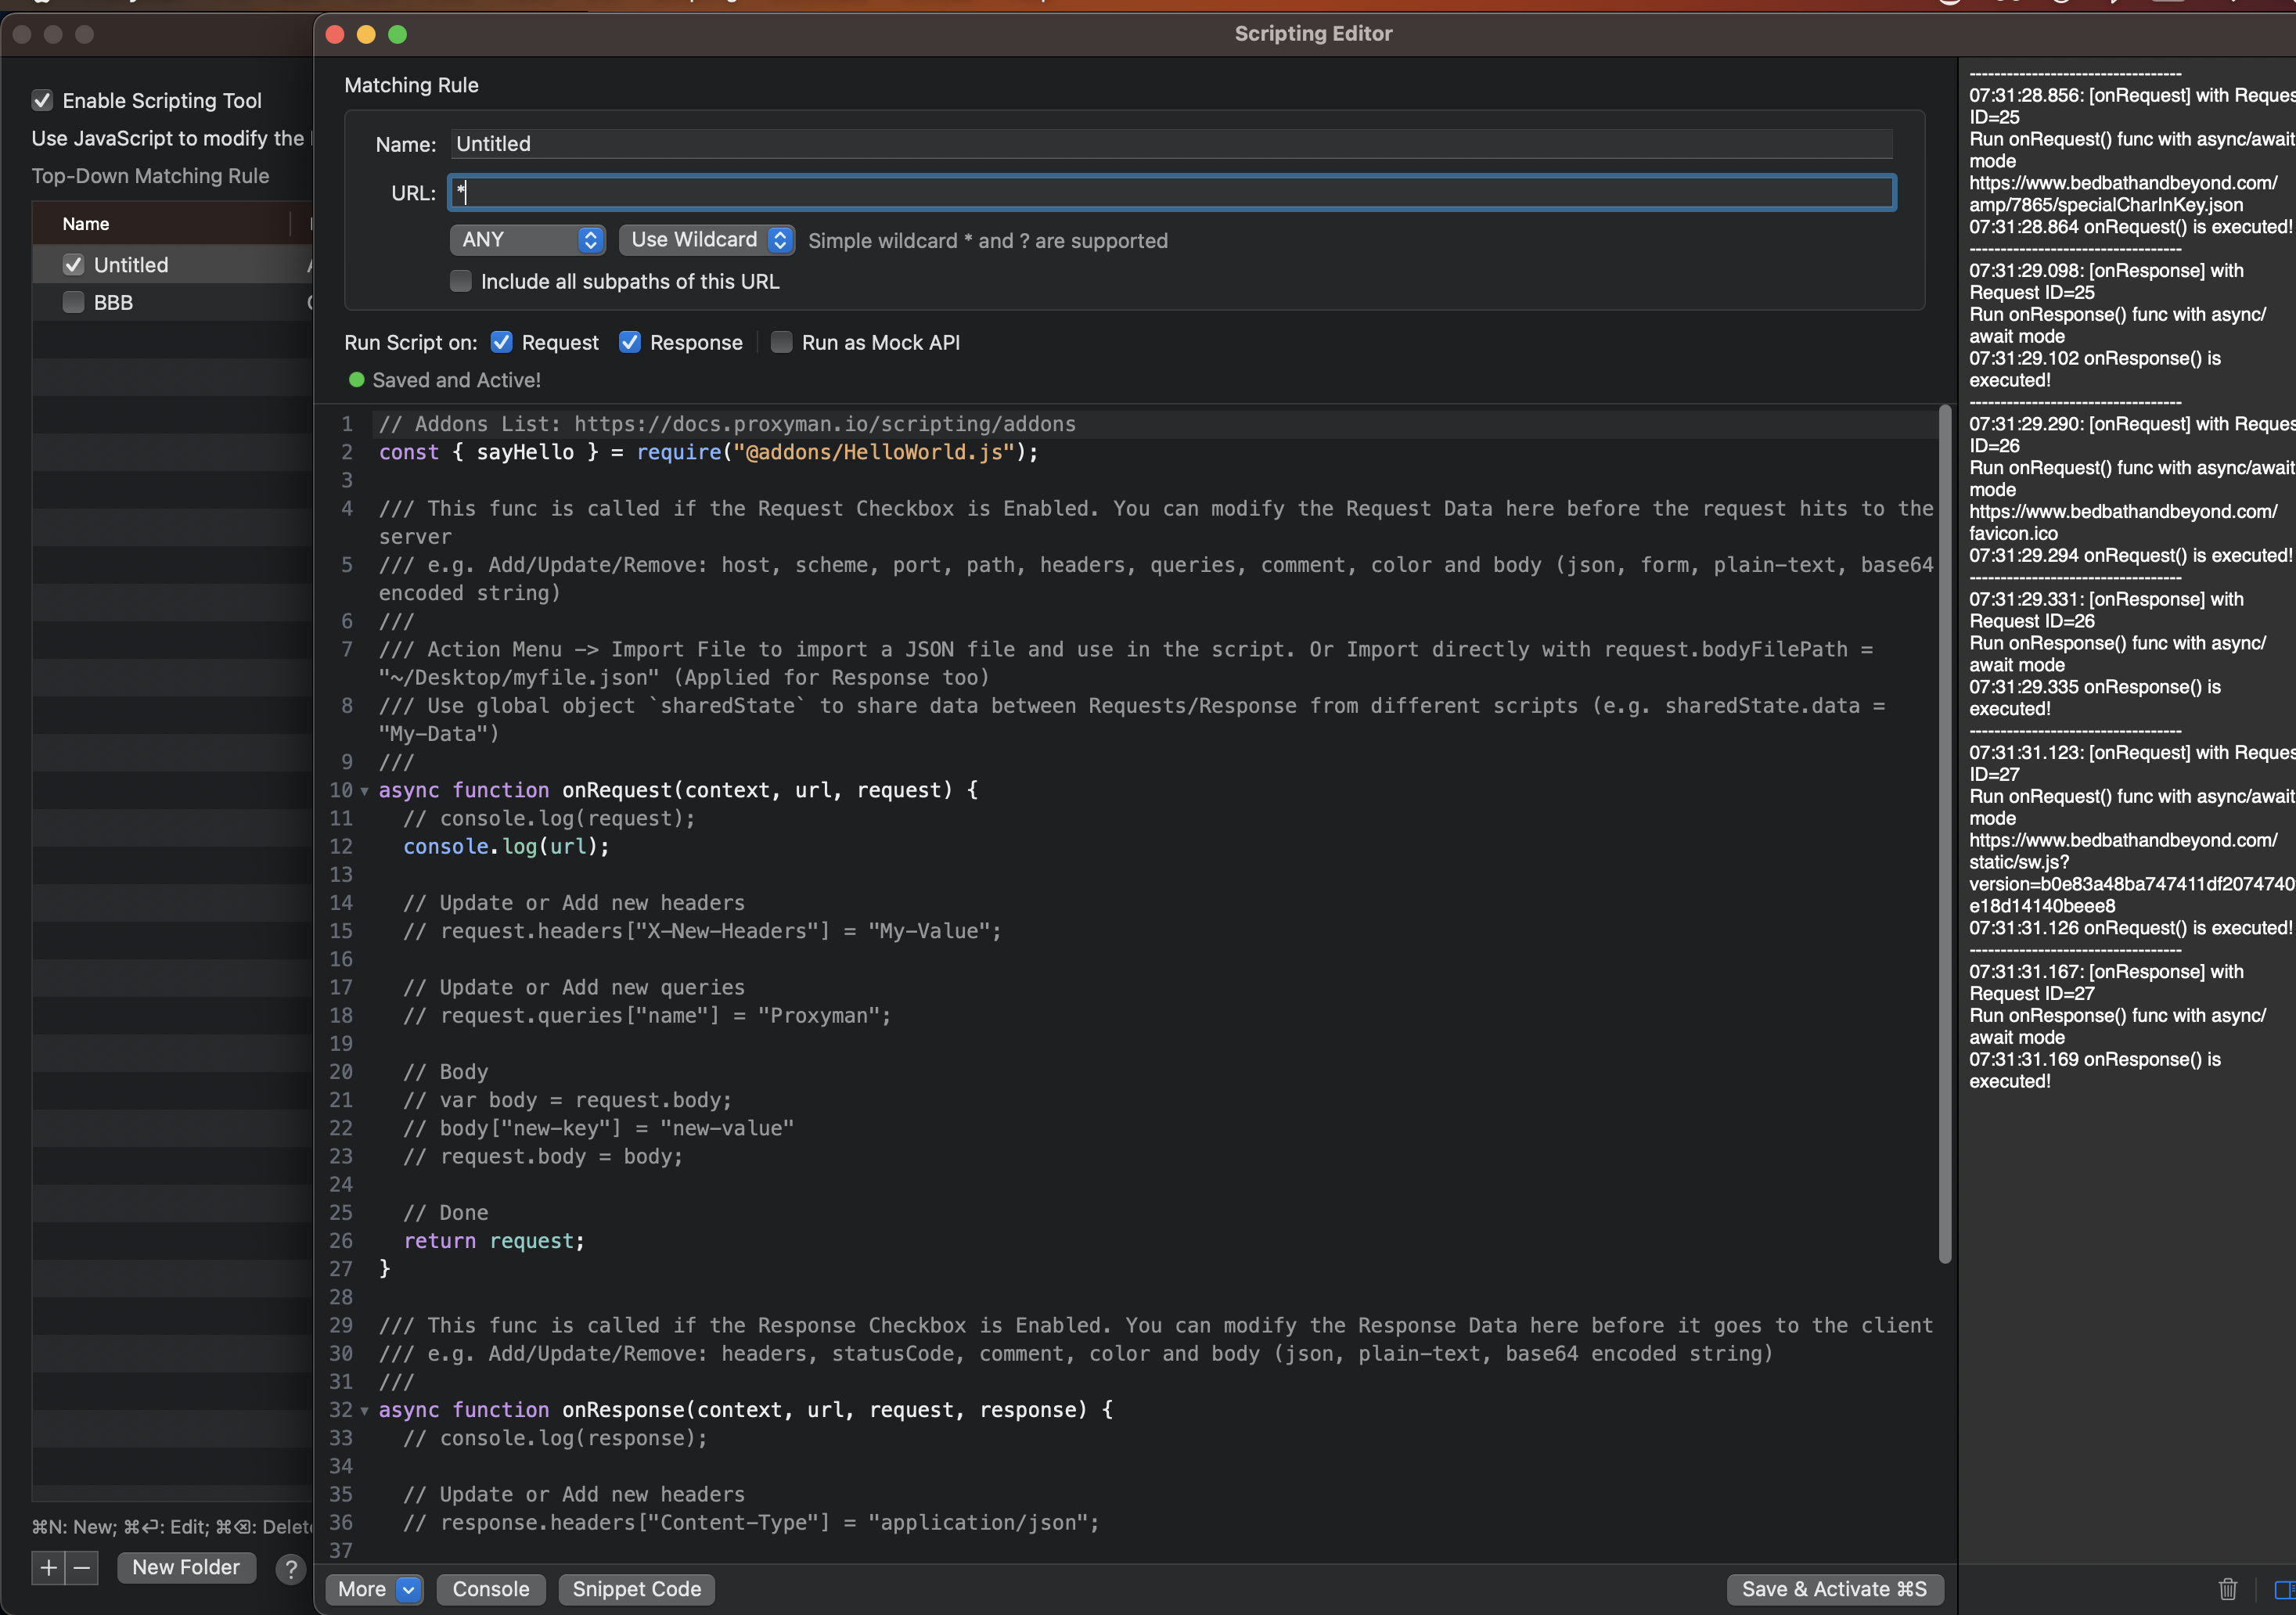This screenshot has height=1615, width=2296.
Task: Click the green Saved and Active indicator
Action: click(x=356, y=380)
